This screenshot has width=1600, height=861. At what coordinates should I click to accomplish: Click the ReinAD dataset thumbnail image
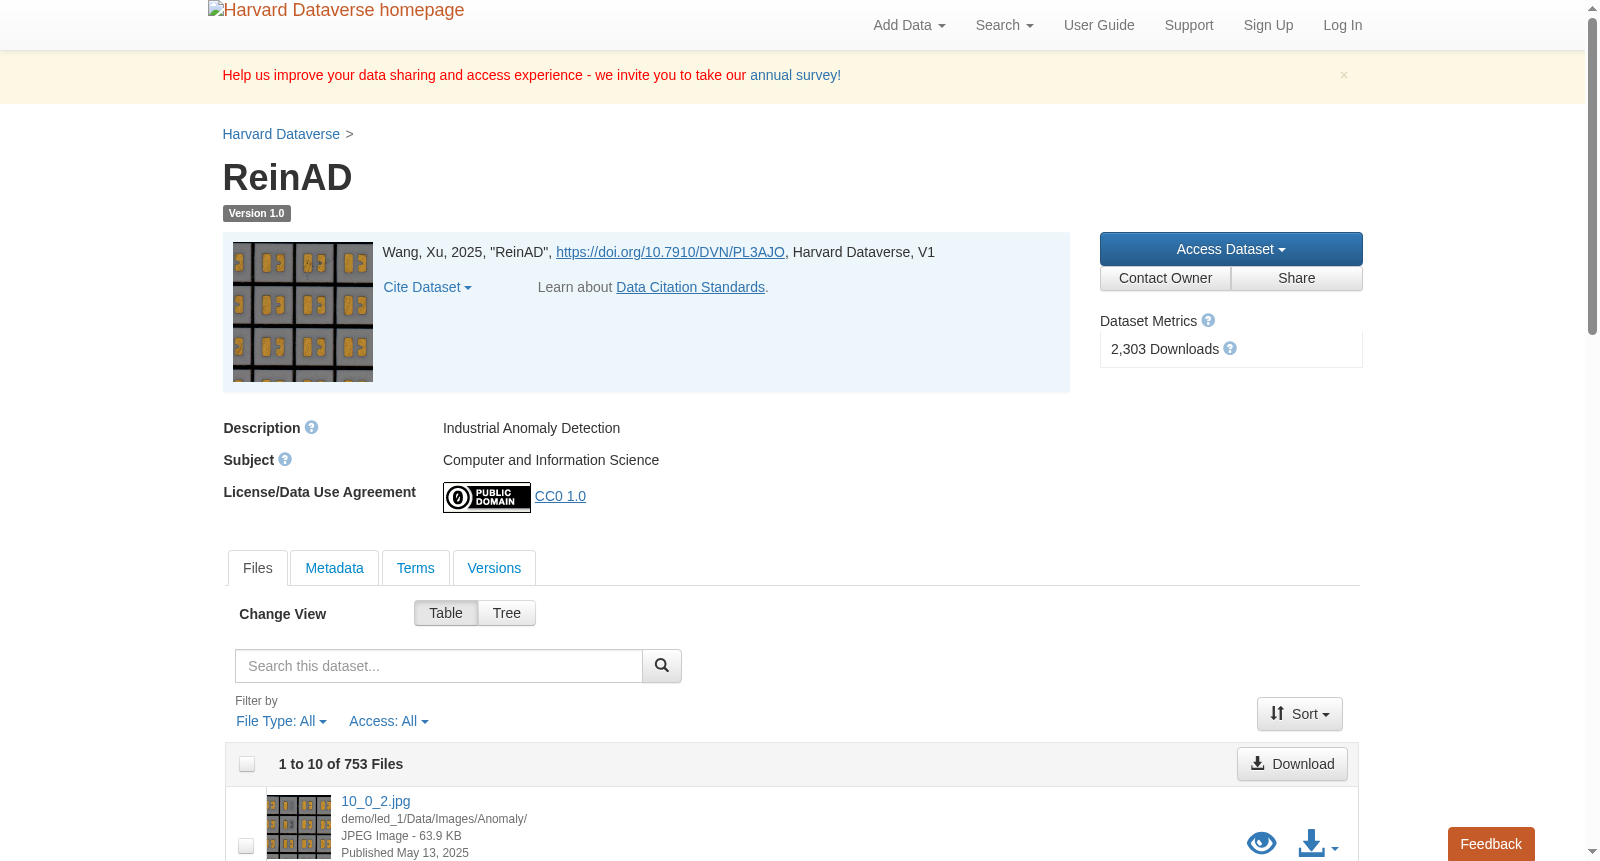point(303,312)
